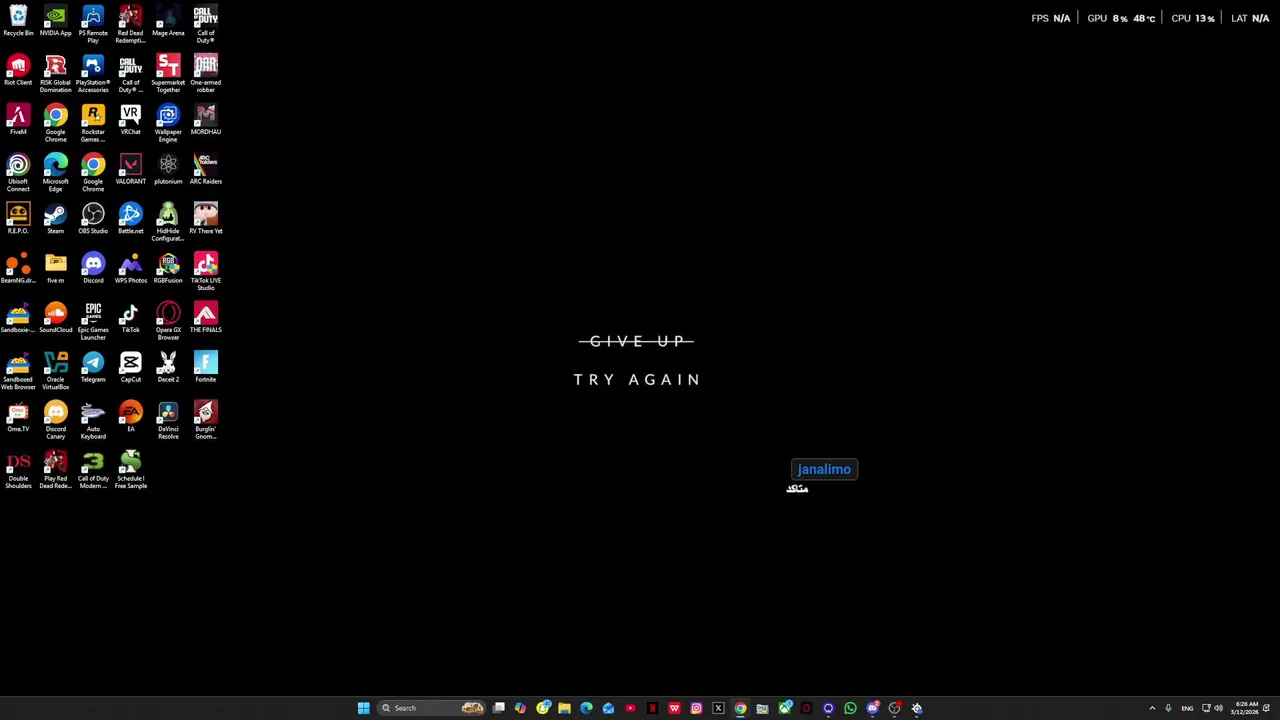The height and width of the screenshot is (720, 1280).
Task: Select THE FINALS game icon
Action: coord(206,319)
